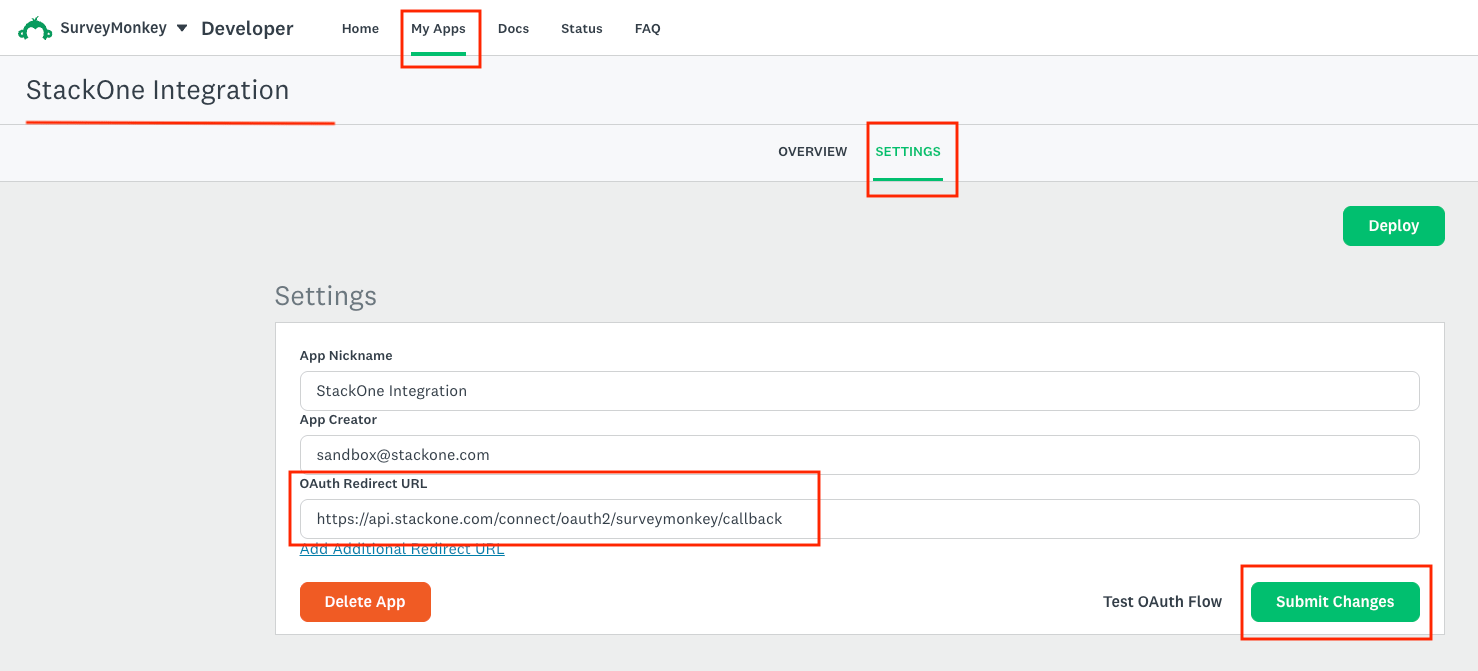The image size is (1478, 671).
Task: Add an additional redirect URL
Action: (402, 549)
